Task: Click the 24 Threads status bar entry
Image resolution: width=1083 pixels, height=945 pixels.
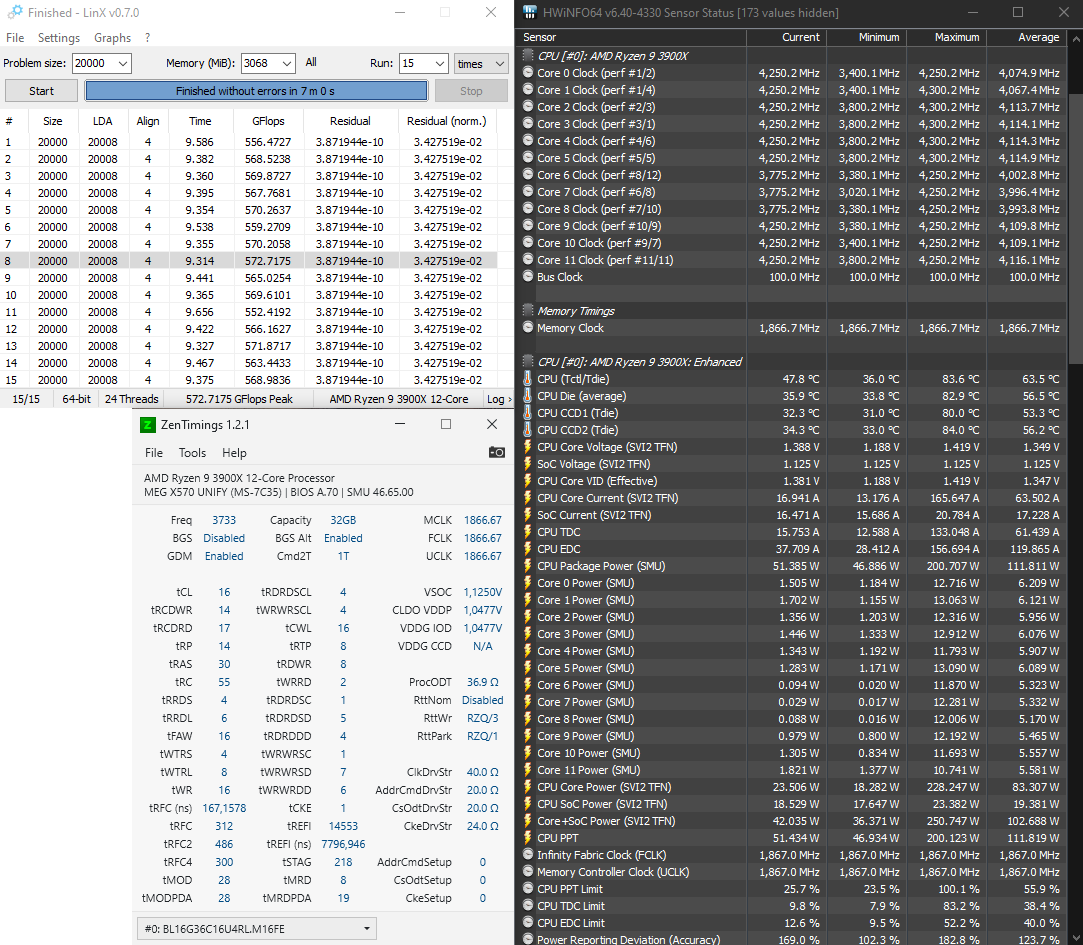Action: [x=131, y=399]
